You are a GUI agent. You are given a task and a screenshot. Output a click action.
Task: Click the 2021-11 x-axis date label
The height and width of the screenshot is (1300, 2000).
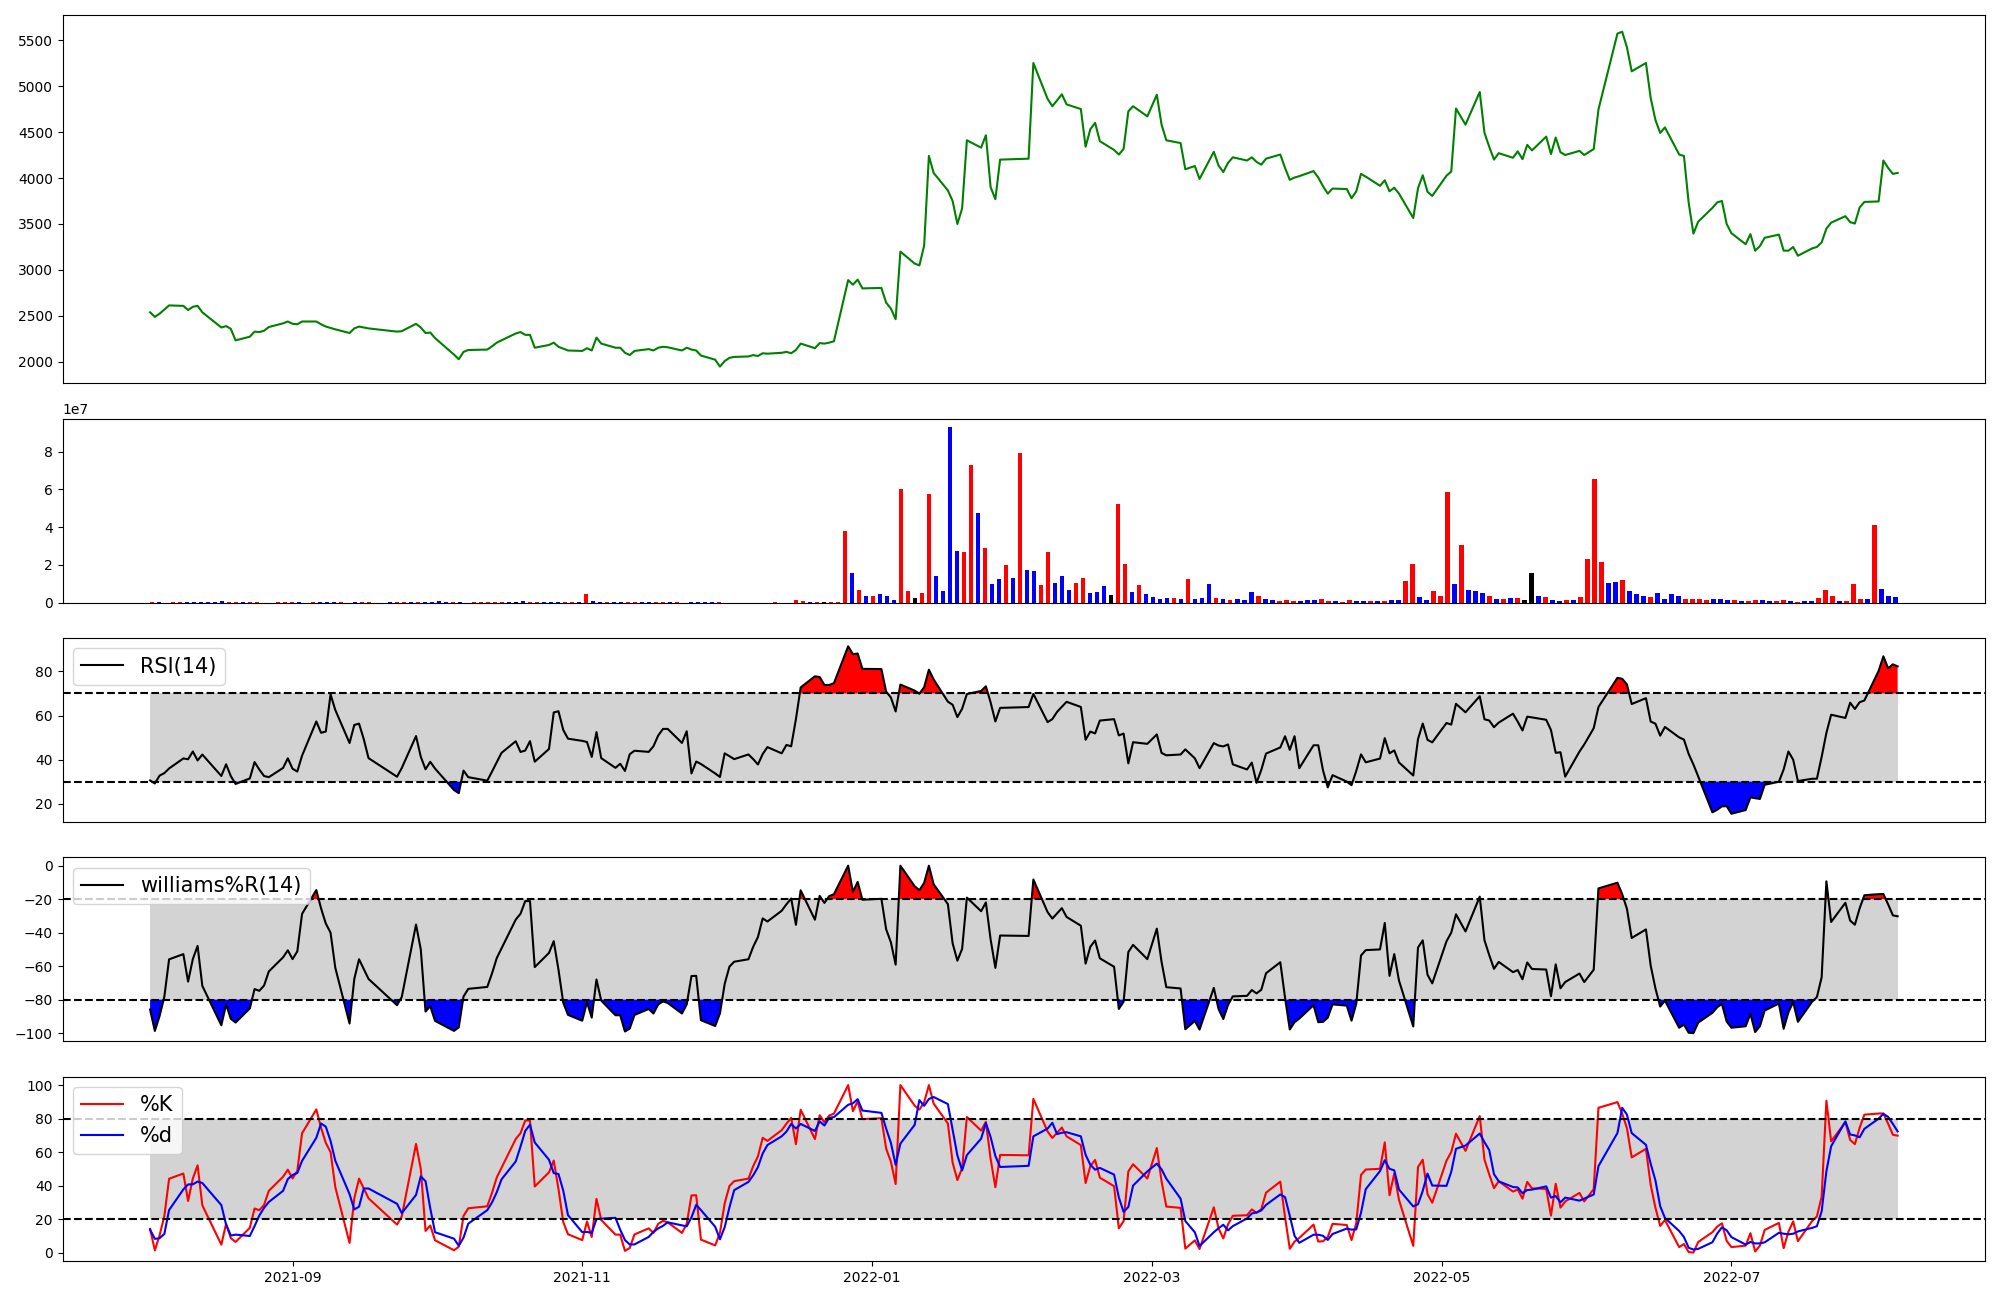click(x=581, y=1277)
